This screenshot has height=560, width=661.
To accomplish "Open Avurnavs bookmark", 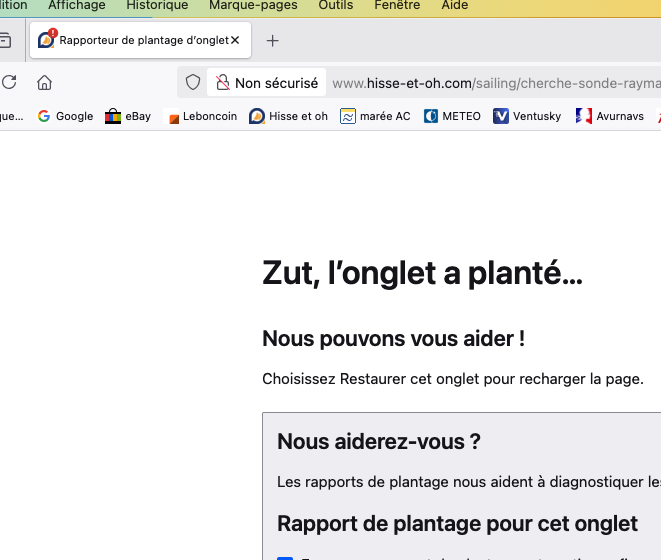I will 610,116.
